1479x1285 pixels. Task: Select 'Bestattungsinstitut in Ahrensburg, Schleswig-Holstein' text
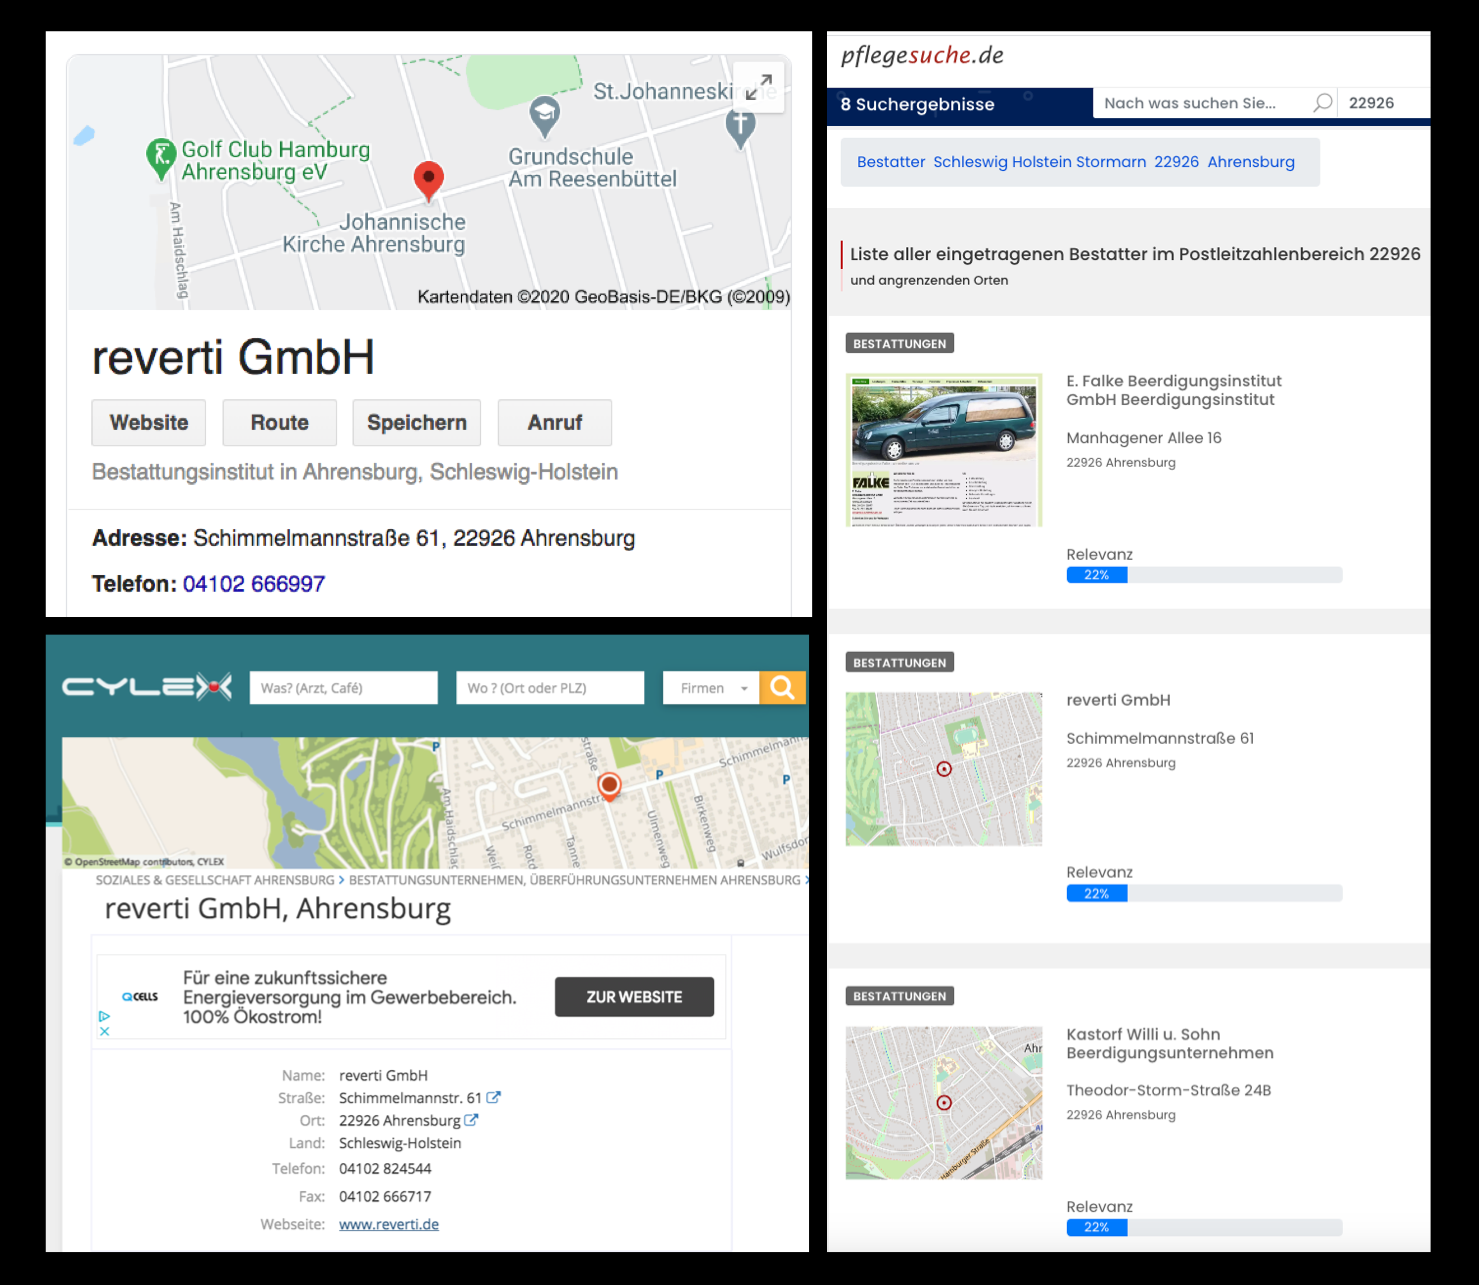355,472
